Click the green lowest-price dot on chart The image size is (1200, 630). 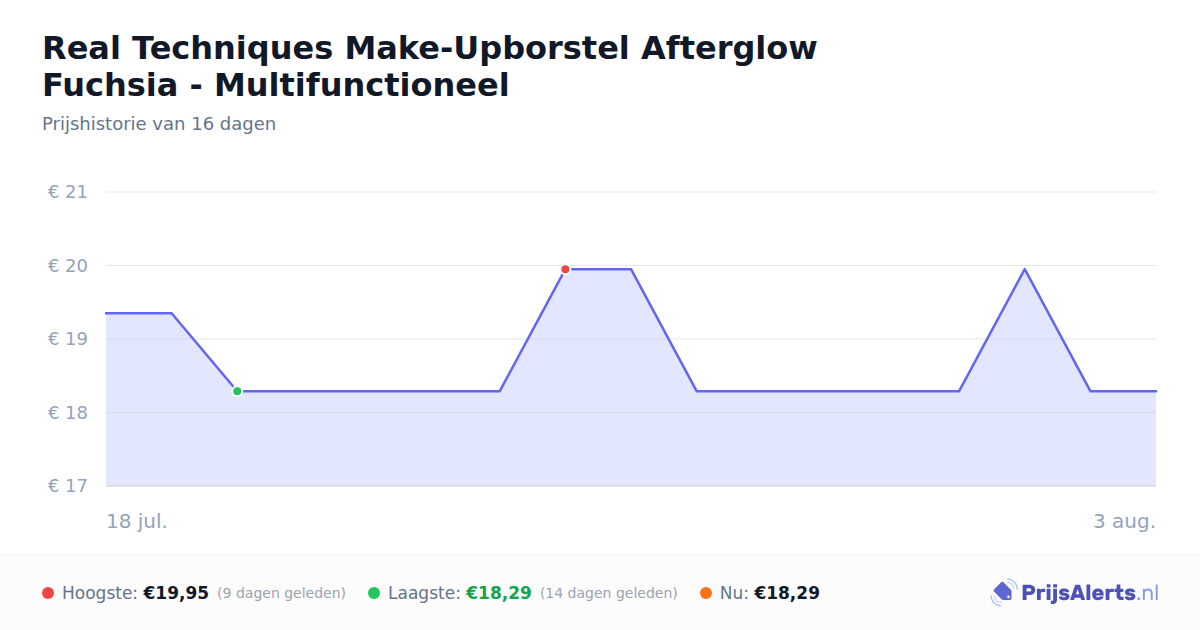pos(237,391)
